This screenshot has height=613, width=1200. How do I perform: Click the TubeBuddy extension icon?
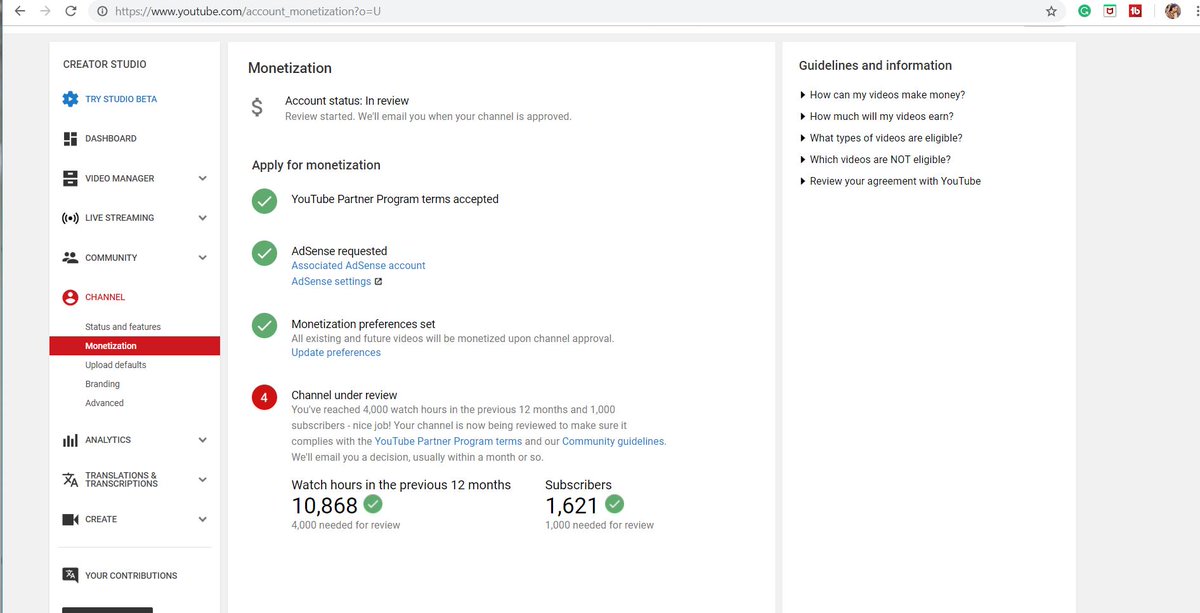[x=1135, y=11]
